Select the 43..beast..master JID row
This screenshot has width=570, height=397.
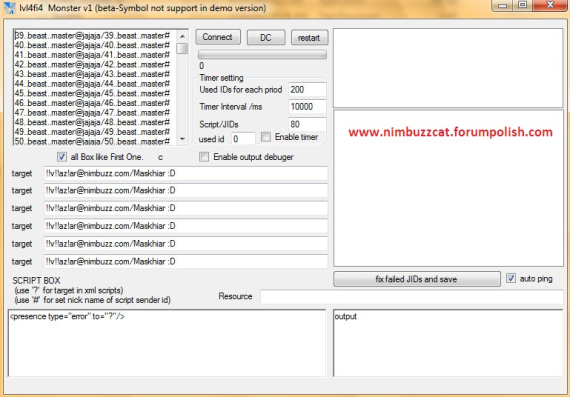92,74
